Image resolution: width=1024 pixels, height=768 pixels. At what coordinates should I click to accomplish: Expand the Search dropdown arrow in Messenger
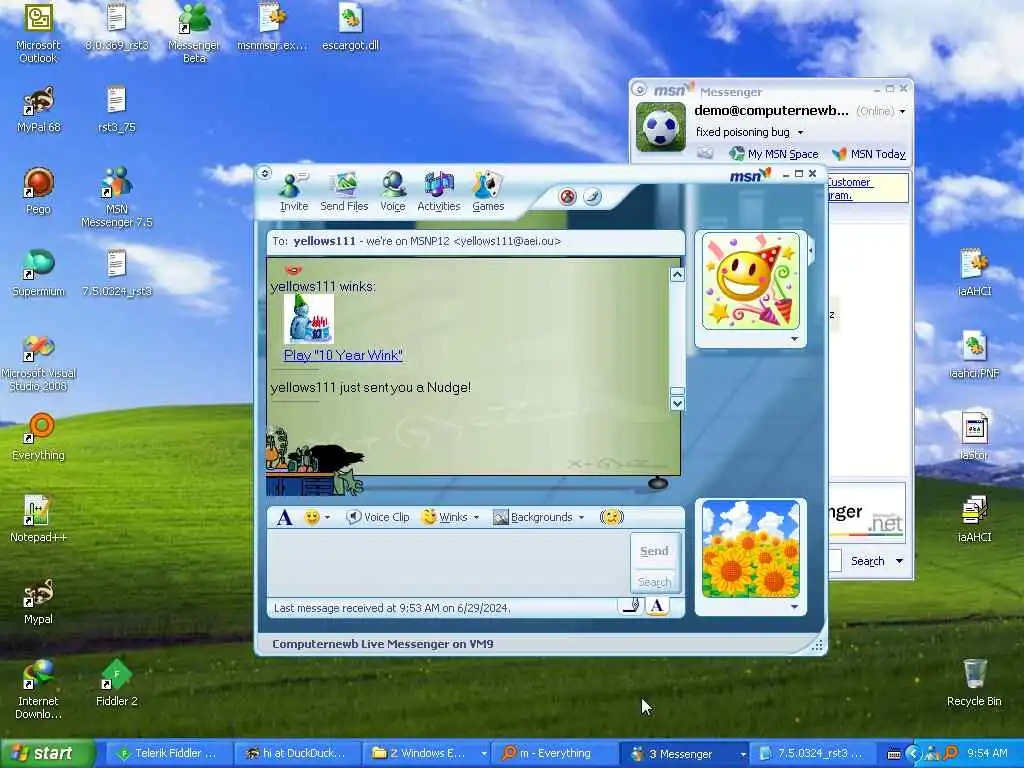[899, 561]
